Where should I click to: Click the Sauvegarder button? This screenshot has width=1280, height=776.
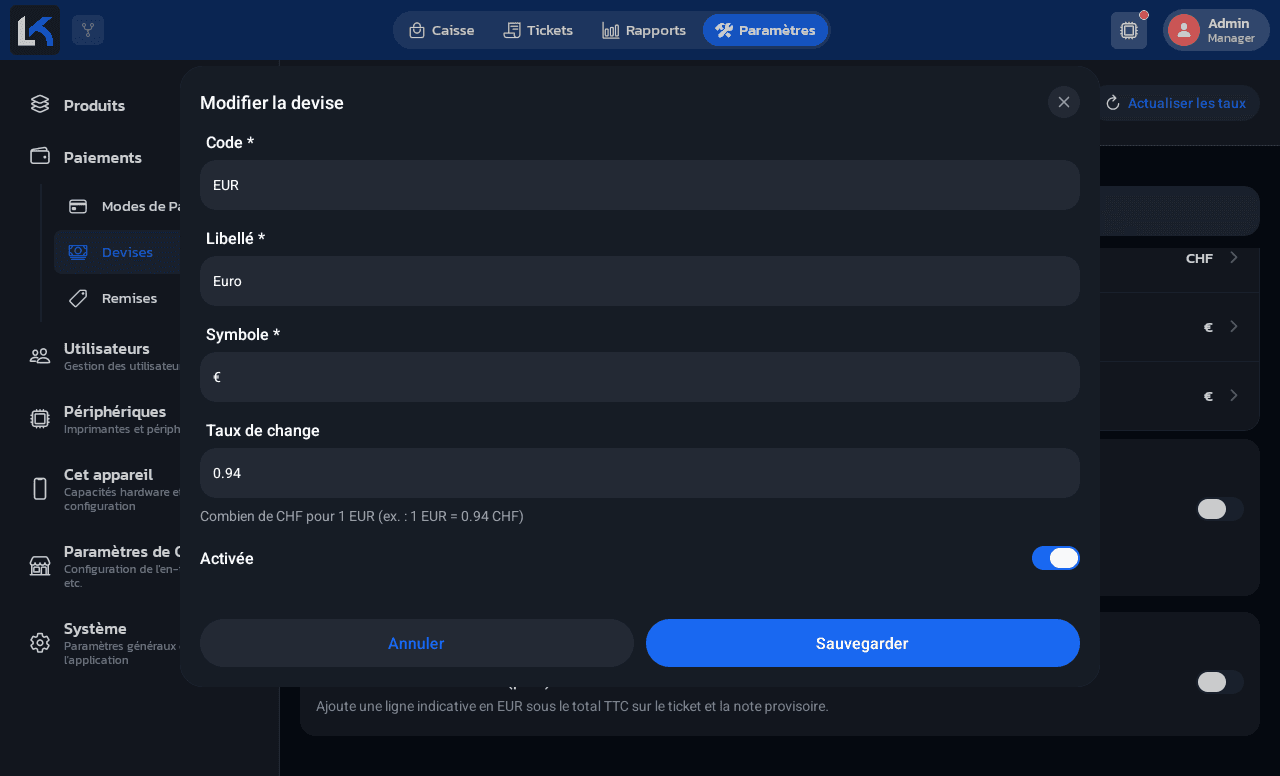point(863,643)
